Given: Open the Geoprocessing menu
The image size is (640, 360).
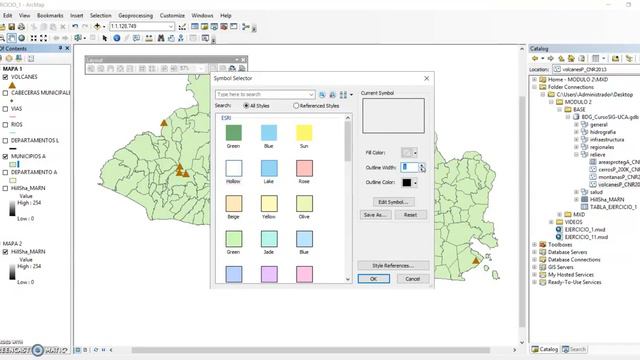Looking at the screenshot, I should (x=136, y=16).
